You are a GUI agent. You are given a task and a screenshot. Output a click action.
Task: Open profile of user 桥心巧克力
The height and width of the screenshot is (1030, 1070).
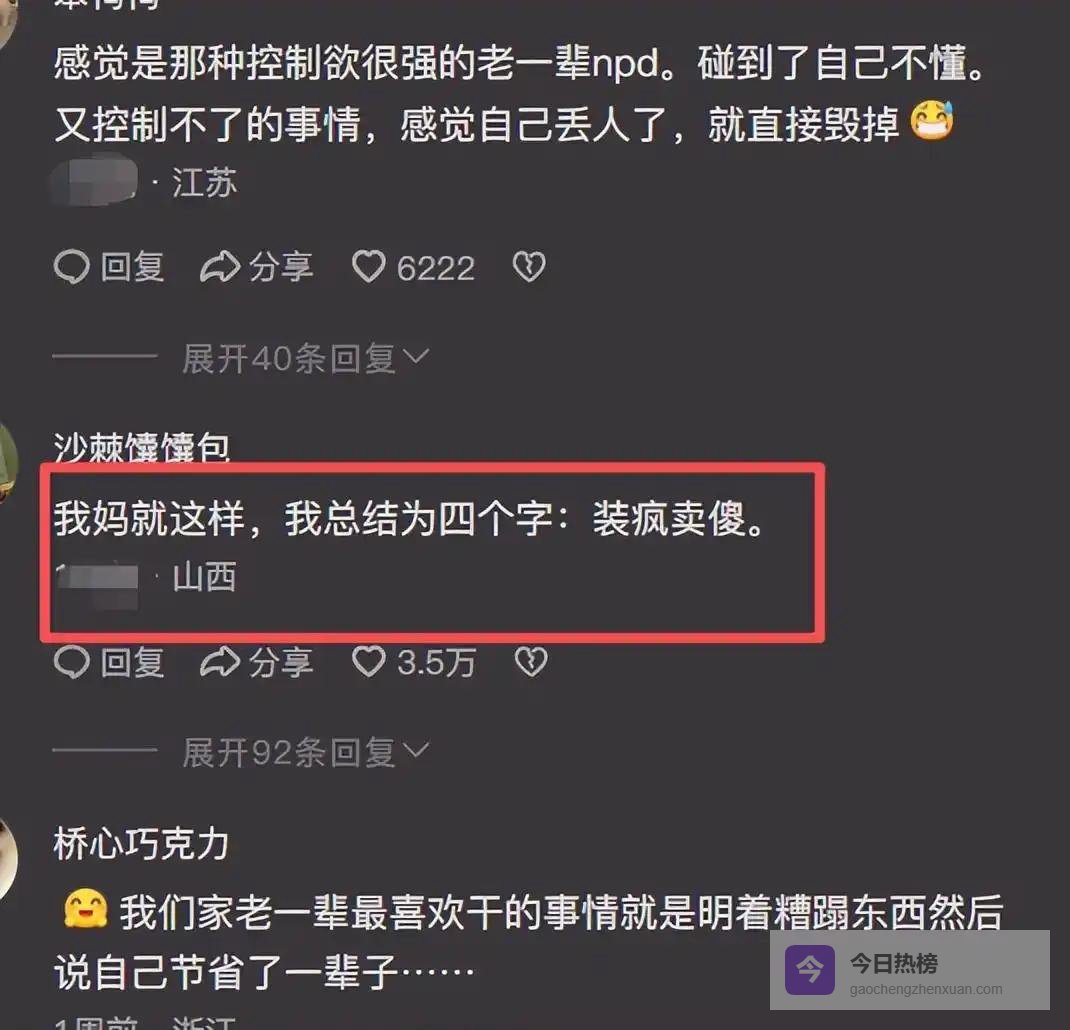click(141, 844)
